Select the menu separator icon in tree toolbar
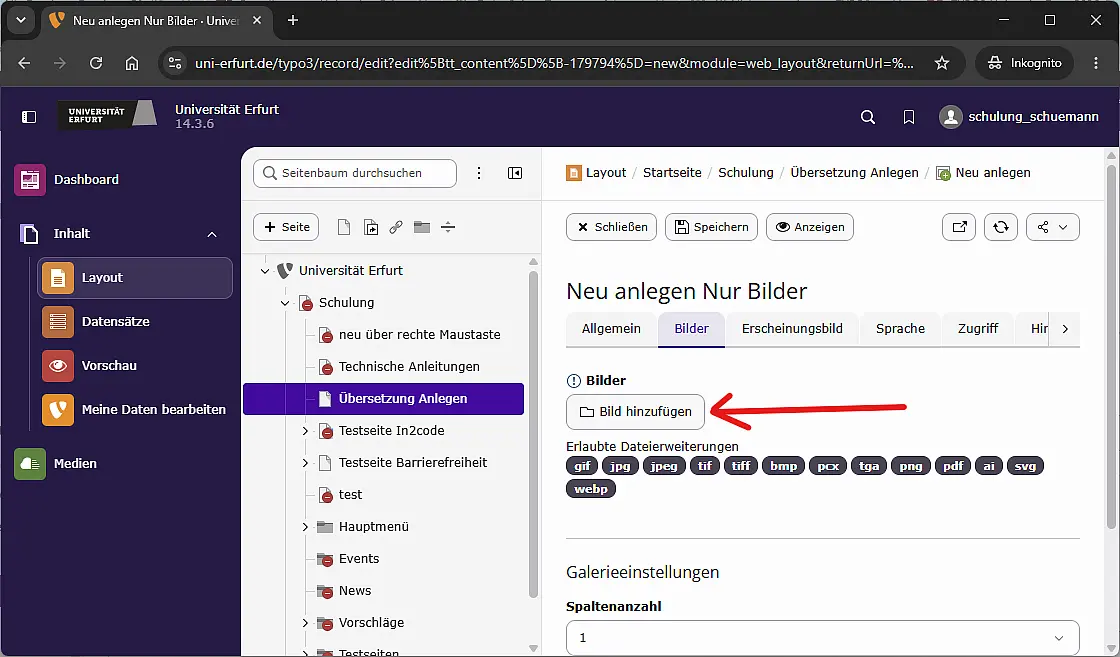1120x657 pixels. click(448, 227)
